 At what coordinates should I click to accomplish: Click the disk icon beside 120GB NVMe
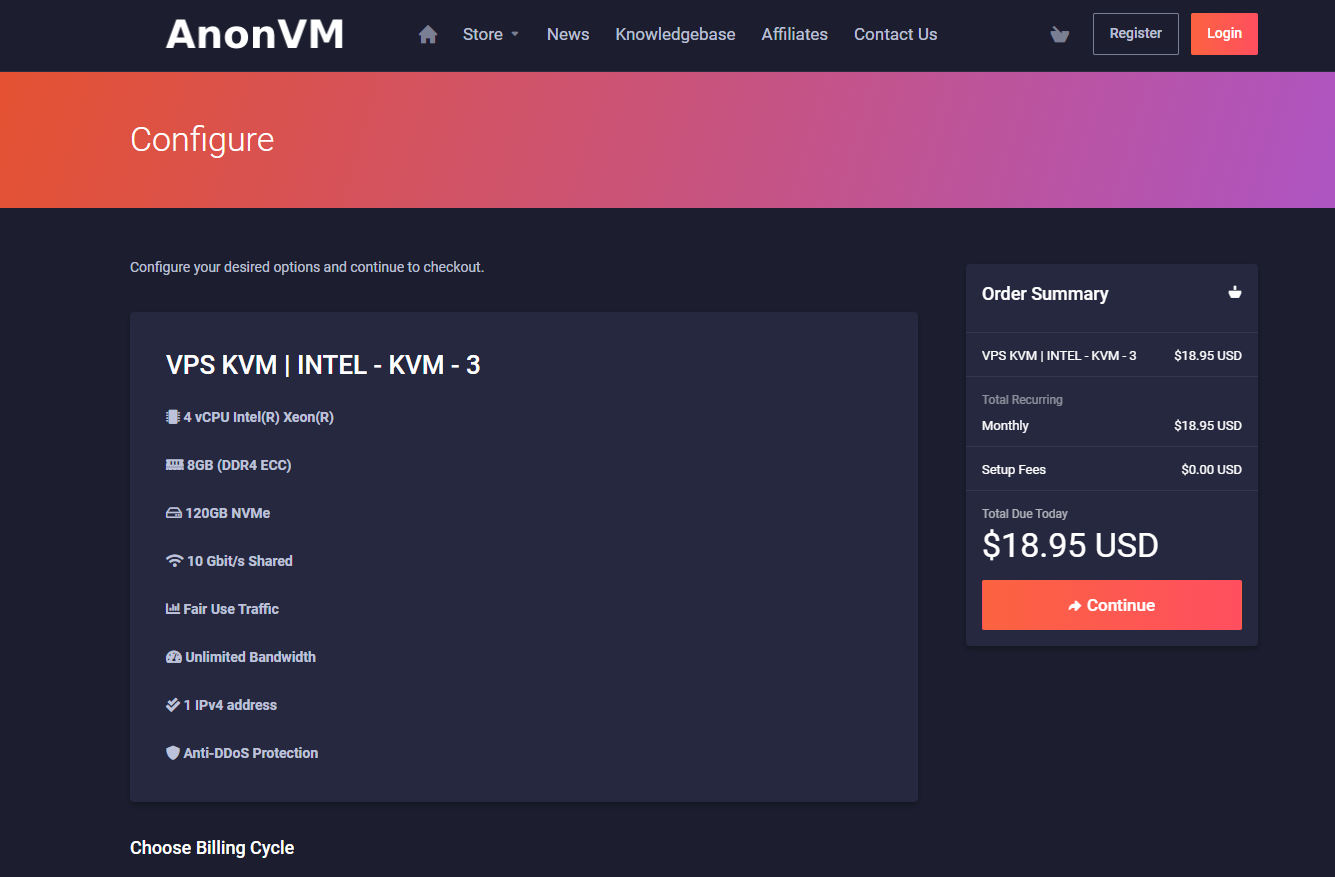172,512
